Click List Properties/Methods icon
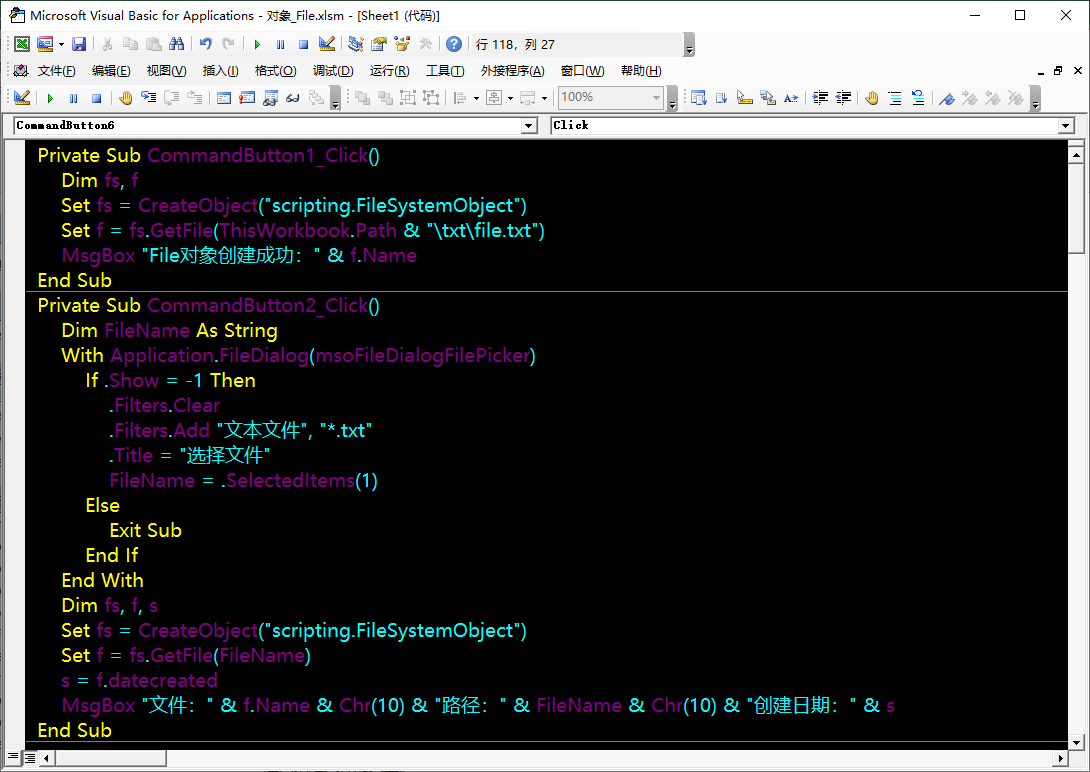 tap(699, 98)
